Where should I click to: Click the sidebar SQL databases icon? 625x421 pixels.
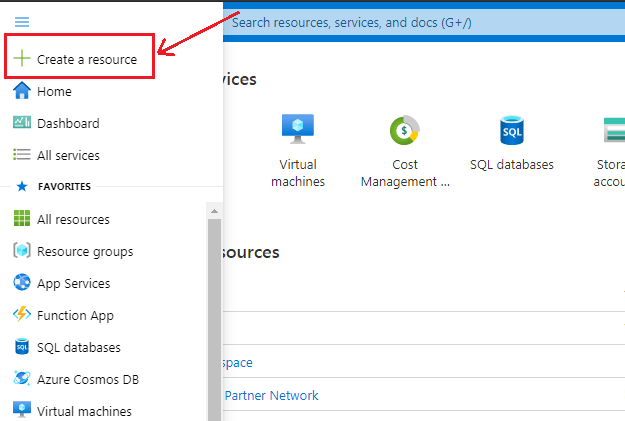(x=22, y=346)
